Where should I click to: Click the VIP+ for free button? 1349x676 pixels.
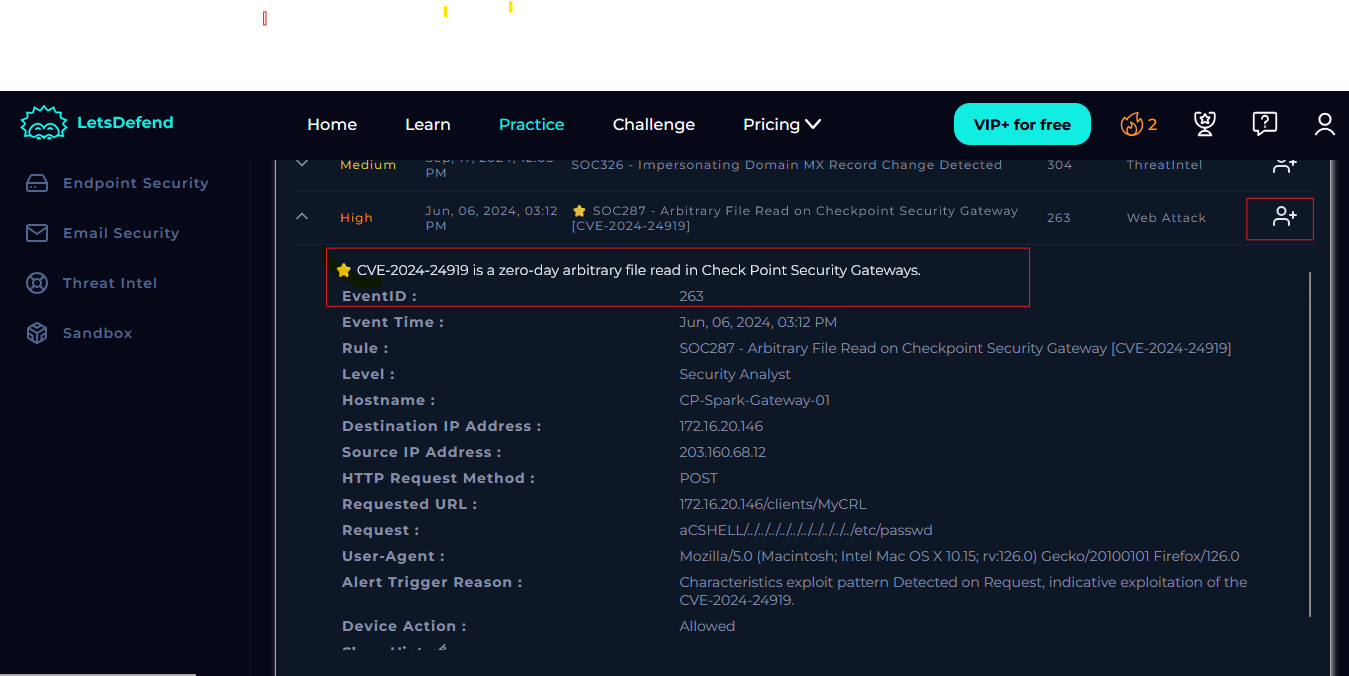(1022, 124)
